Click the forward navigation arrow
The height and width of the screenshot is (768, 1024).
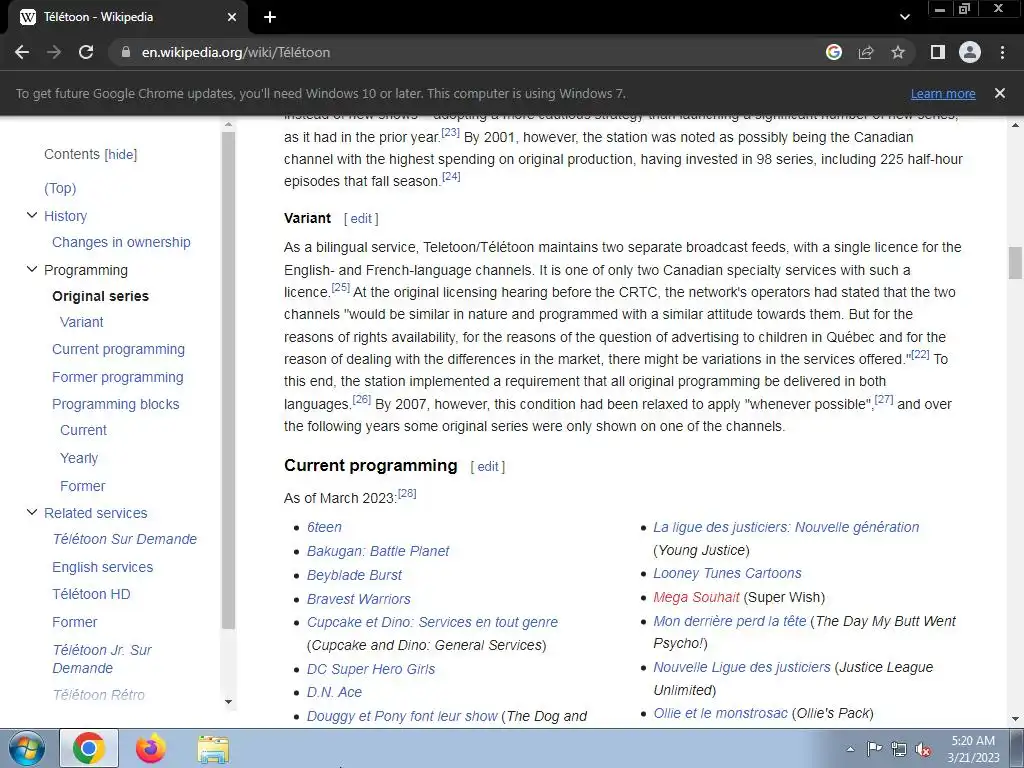pos(54,52)
